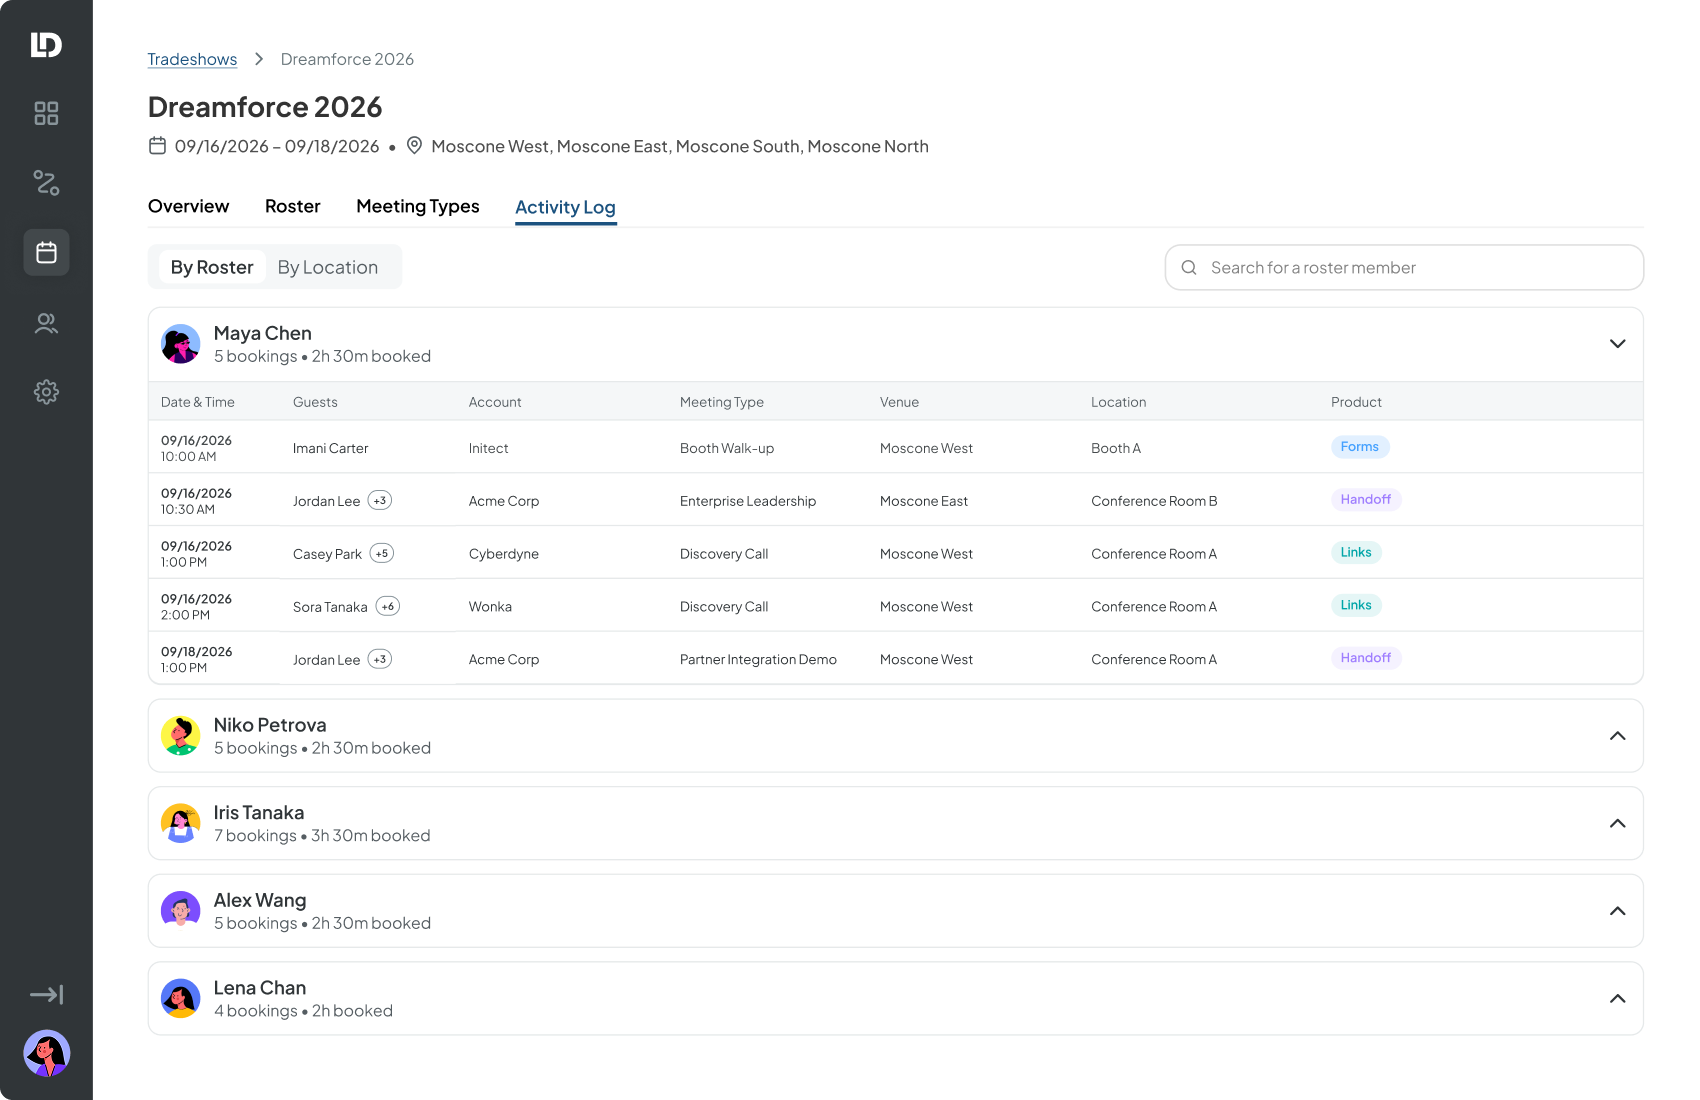This screenshot has width=1700, height=1100.
Task: Click the Partner Integration Demo meeting type
Action: [x=758, y=660]
